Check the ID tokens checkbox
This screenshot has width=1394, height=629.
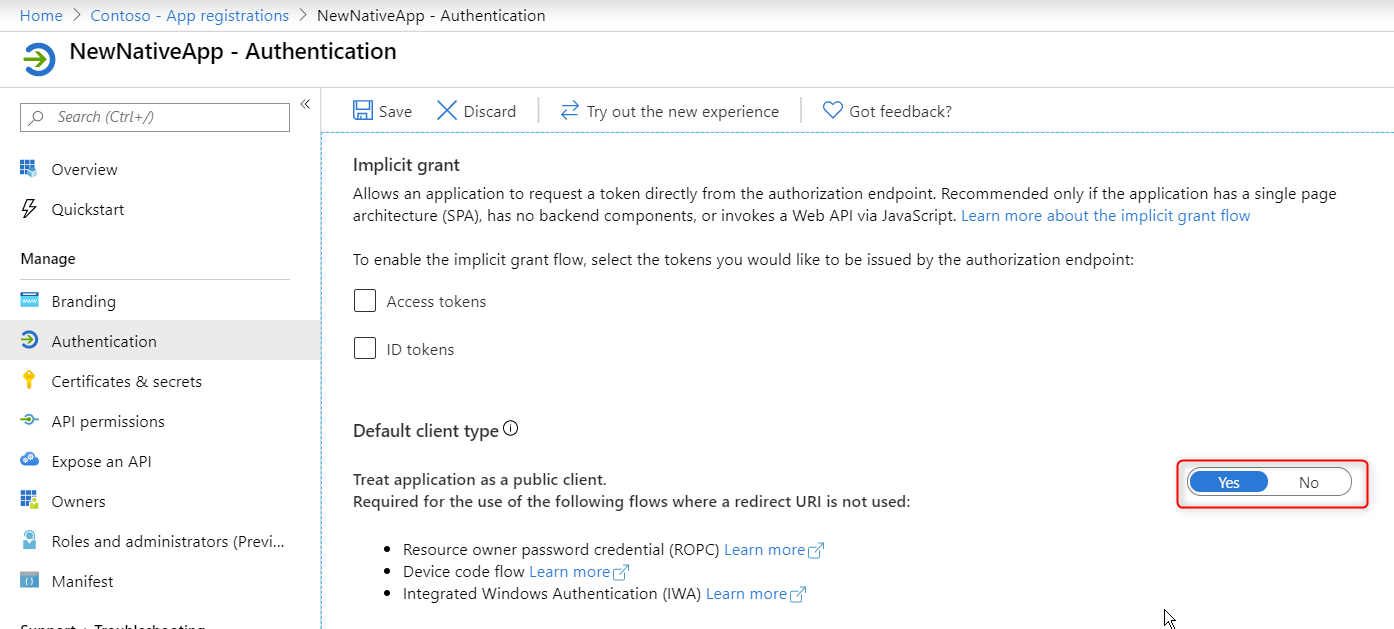[x=365, y=349]
